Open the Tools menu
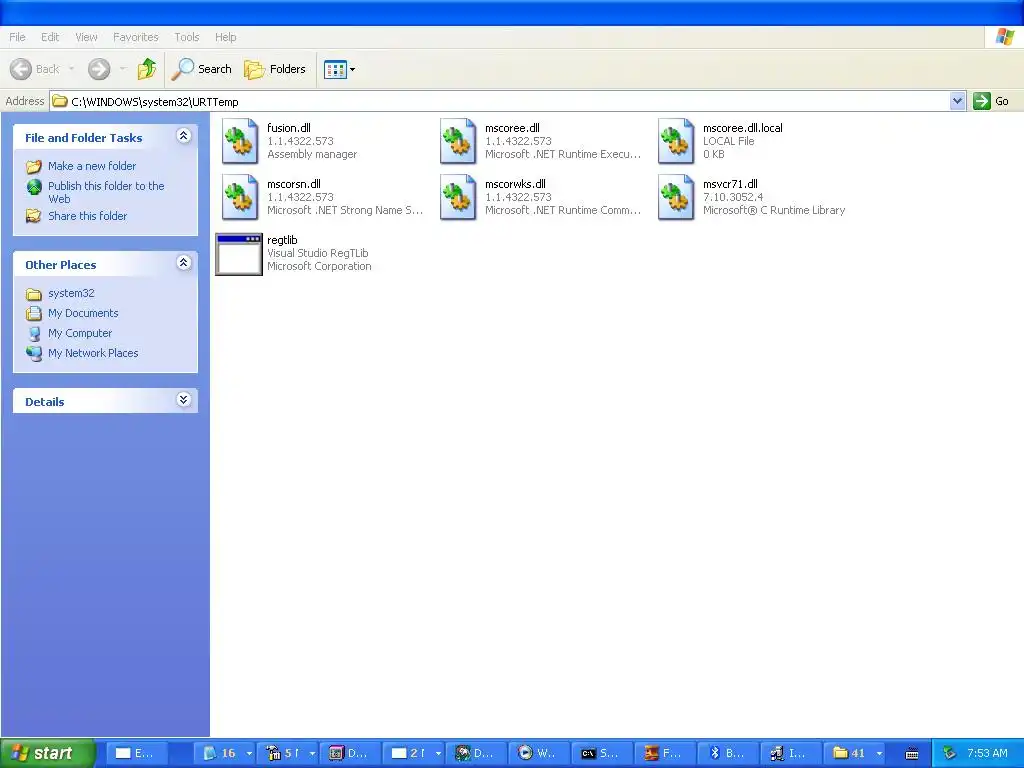The width and height of the screenshot is (1024, 768). tap(187, 37)
